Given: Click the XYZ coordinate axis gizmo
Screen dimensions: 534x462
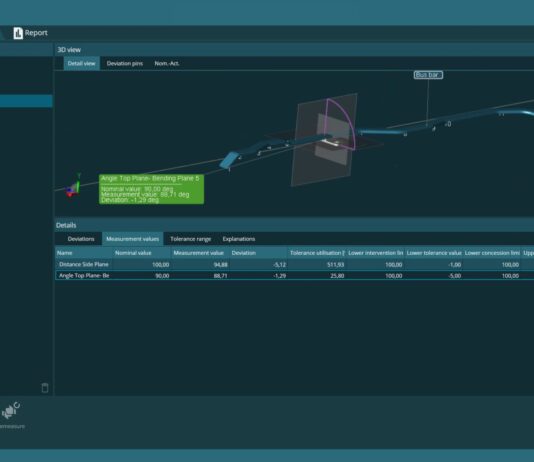Looking at the screenshot, I should pyautogui.click(x=73, y=187).
